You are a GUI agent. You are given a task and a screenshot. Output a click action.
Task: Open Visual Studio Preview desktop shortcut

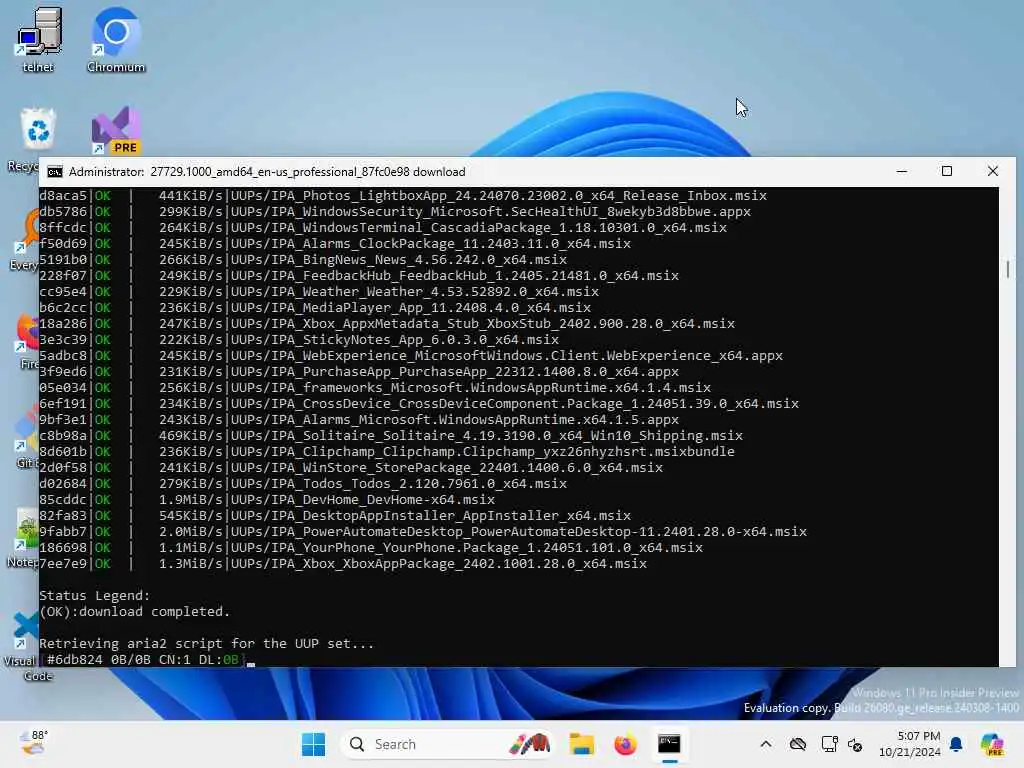(x=116, y=131)
